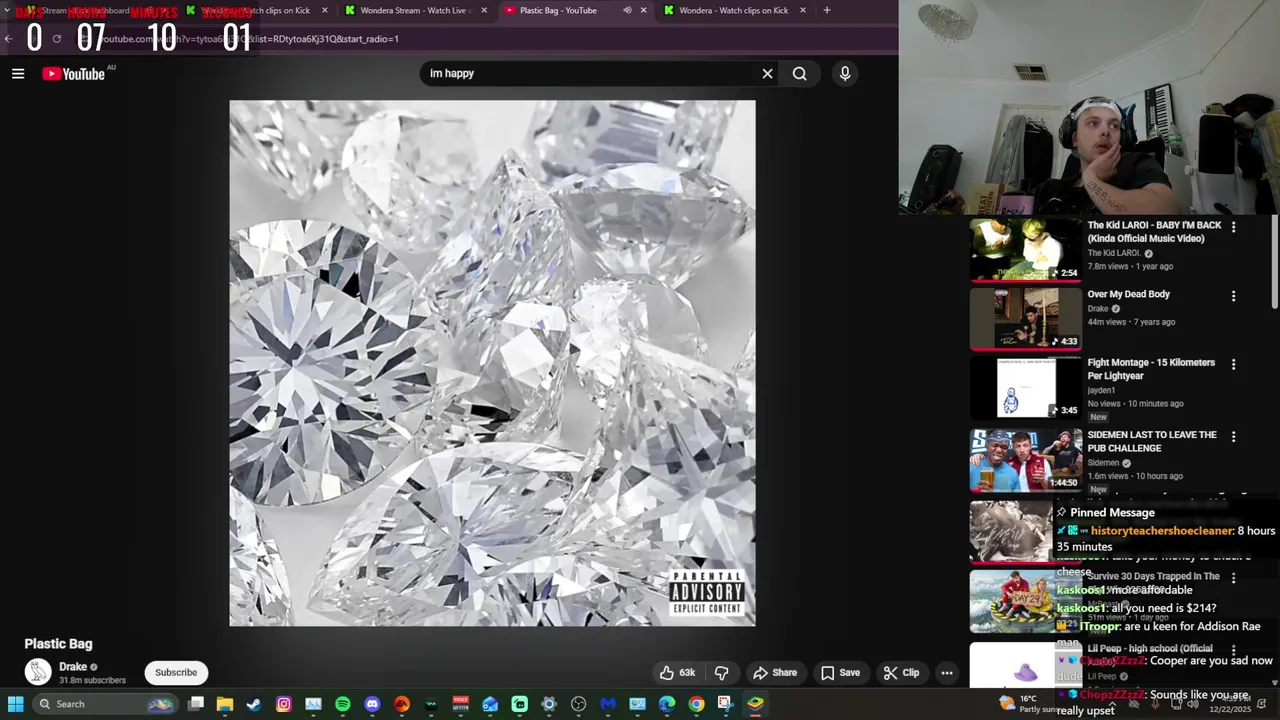
Task: Click the related videos scrollbar
Action: coord(1274,262)
